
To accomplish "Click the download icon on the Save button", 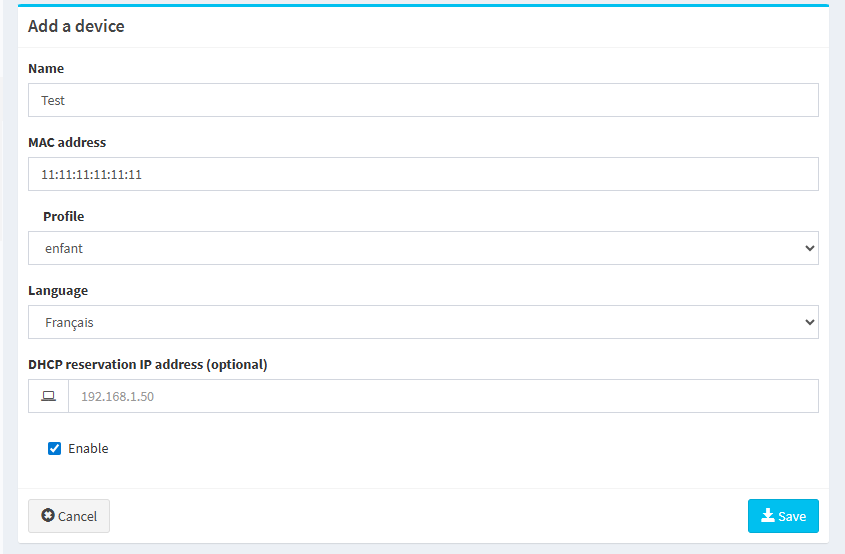I will tap(767, 516).
